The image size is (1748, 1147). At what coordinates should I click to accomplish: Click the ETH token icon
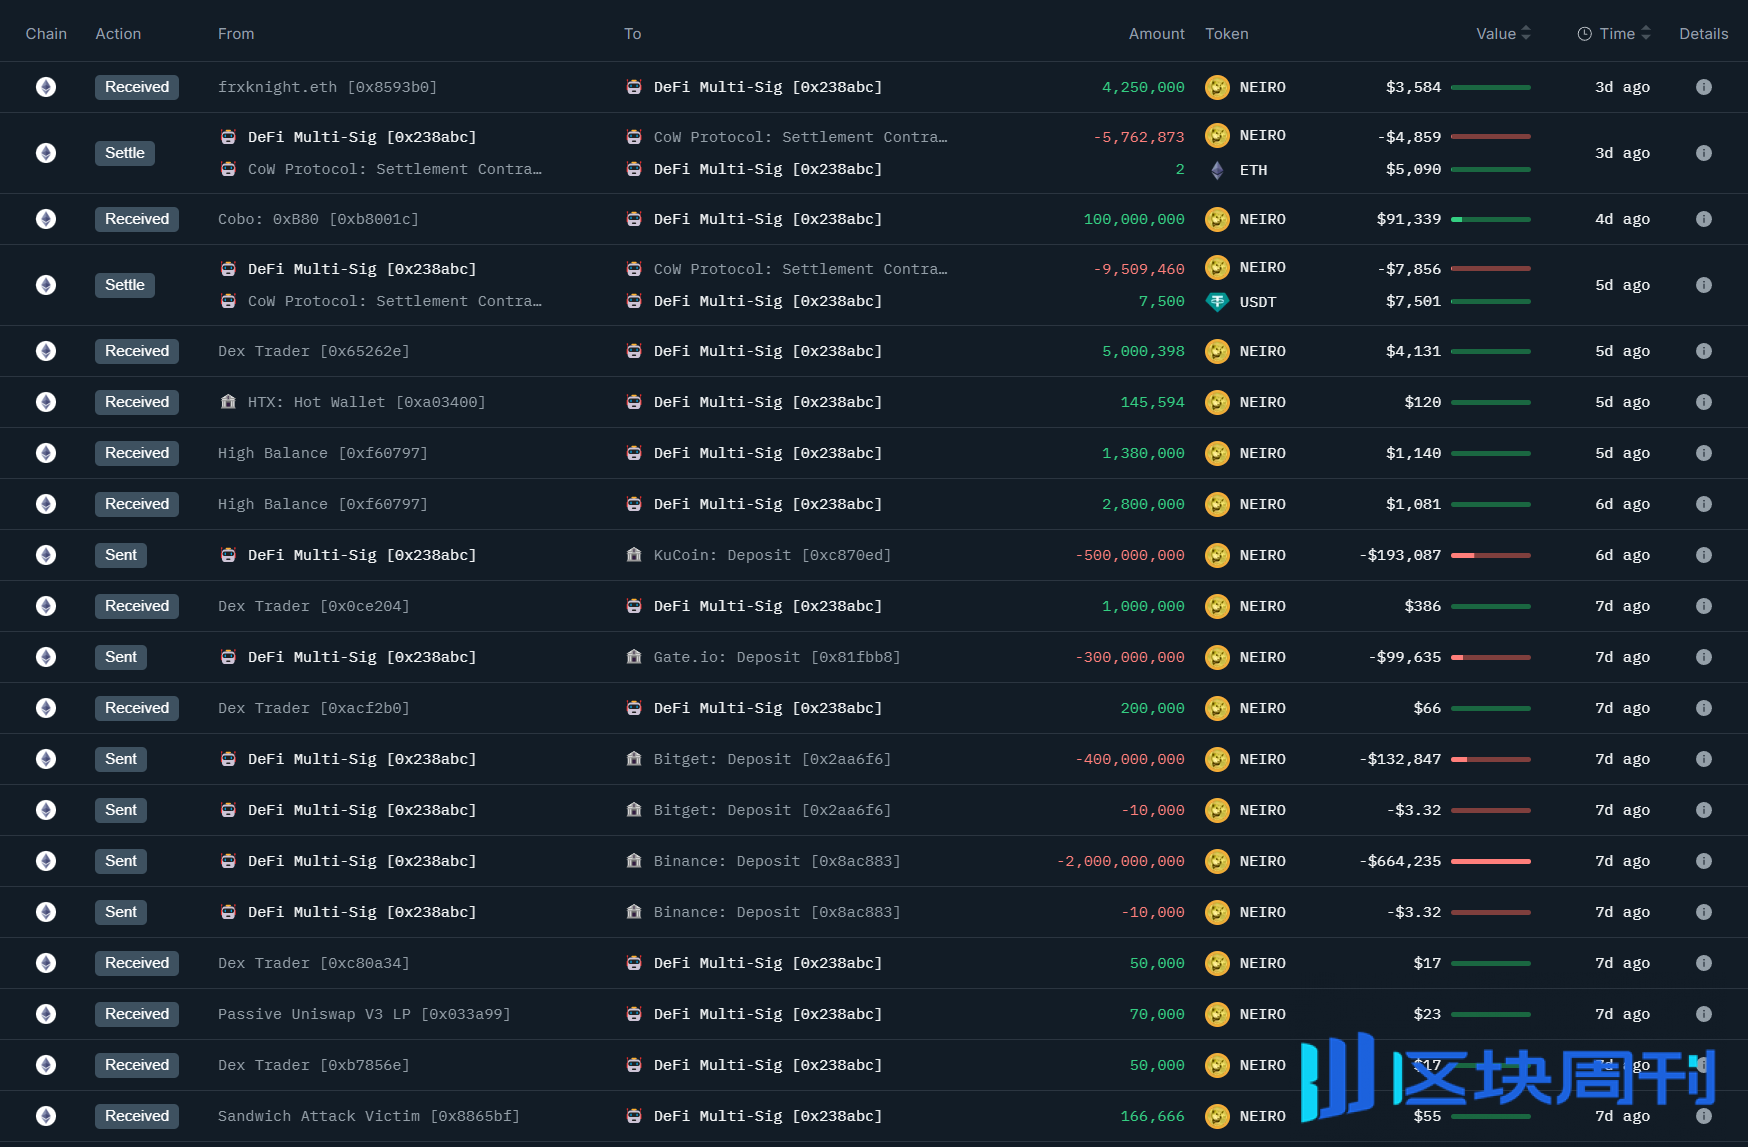click(1217, 170)
